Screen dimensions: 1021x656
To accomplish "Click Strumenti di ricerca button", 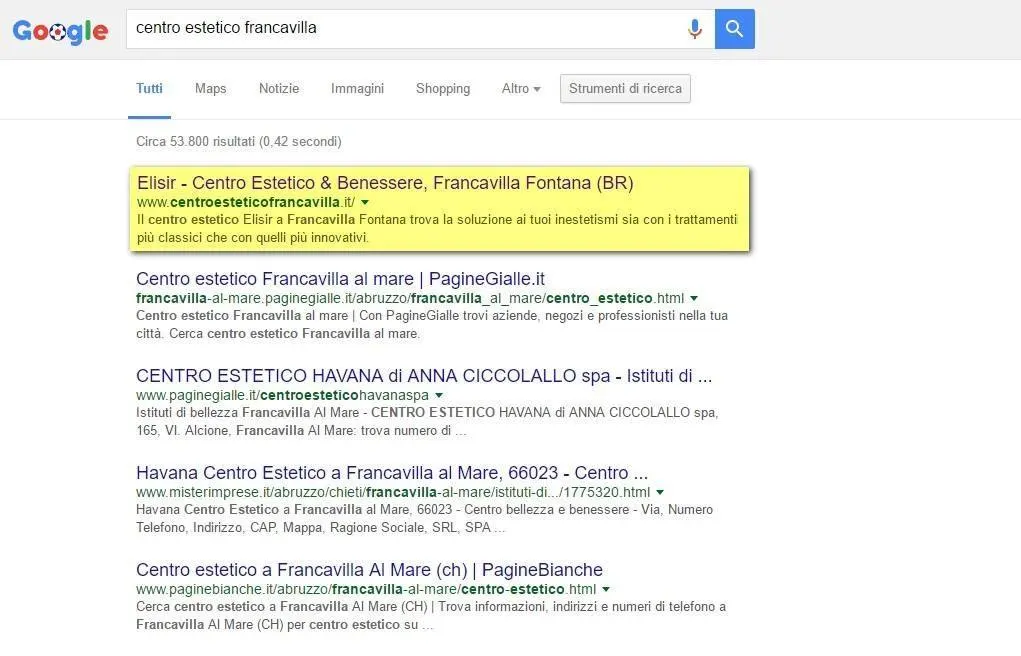I will [x=625, y=89].
